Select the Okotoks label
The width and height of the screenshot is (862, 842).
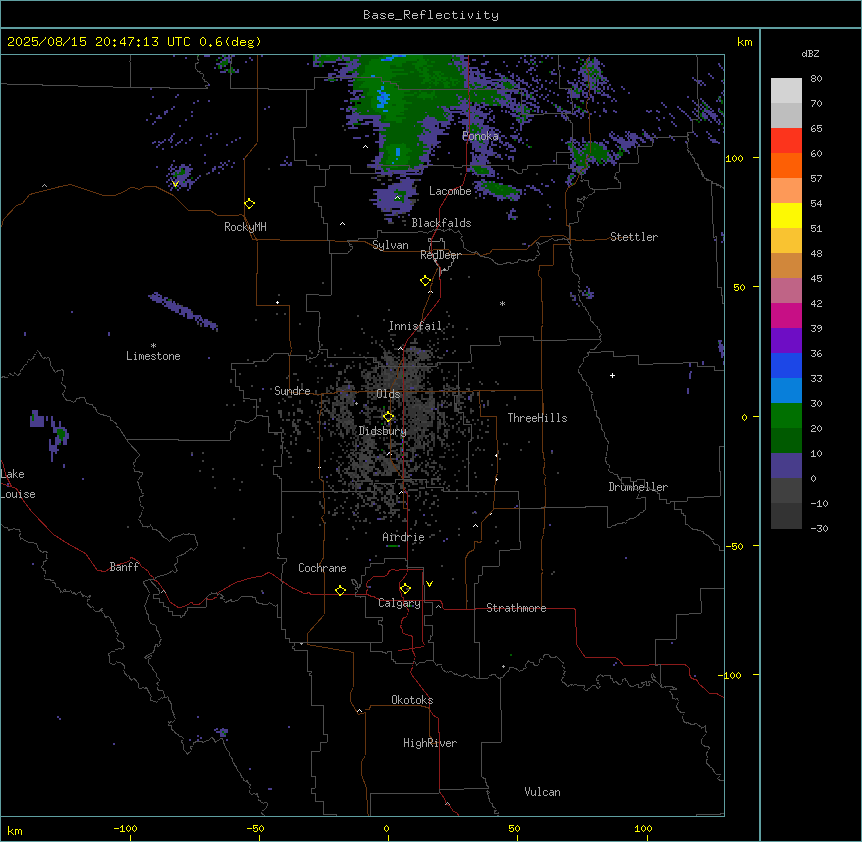[x=412, y=700]
